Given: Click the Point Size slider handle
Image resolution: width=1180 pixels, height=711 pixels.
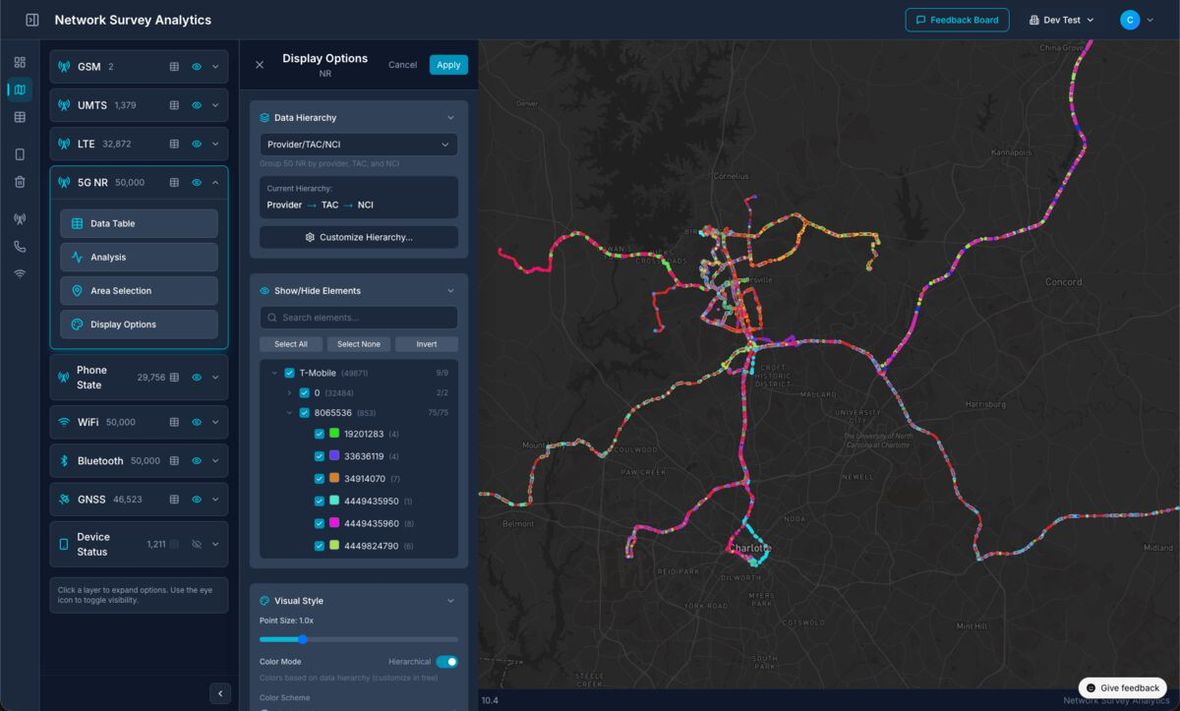Looking at the screenshot, I should pos(303,640).
